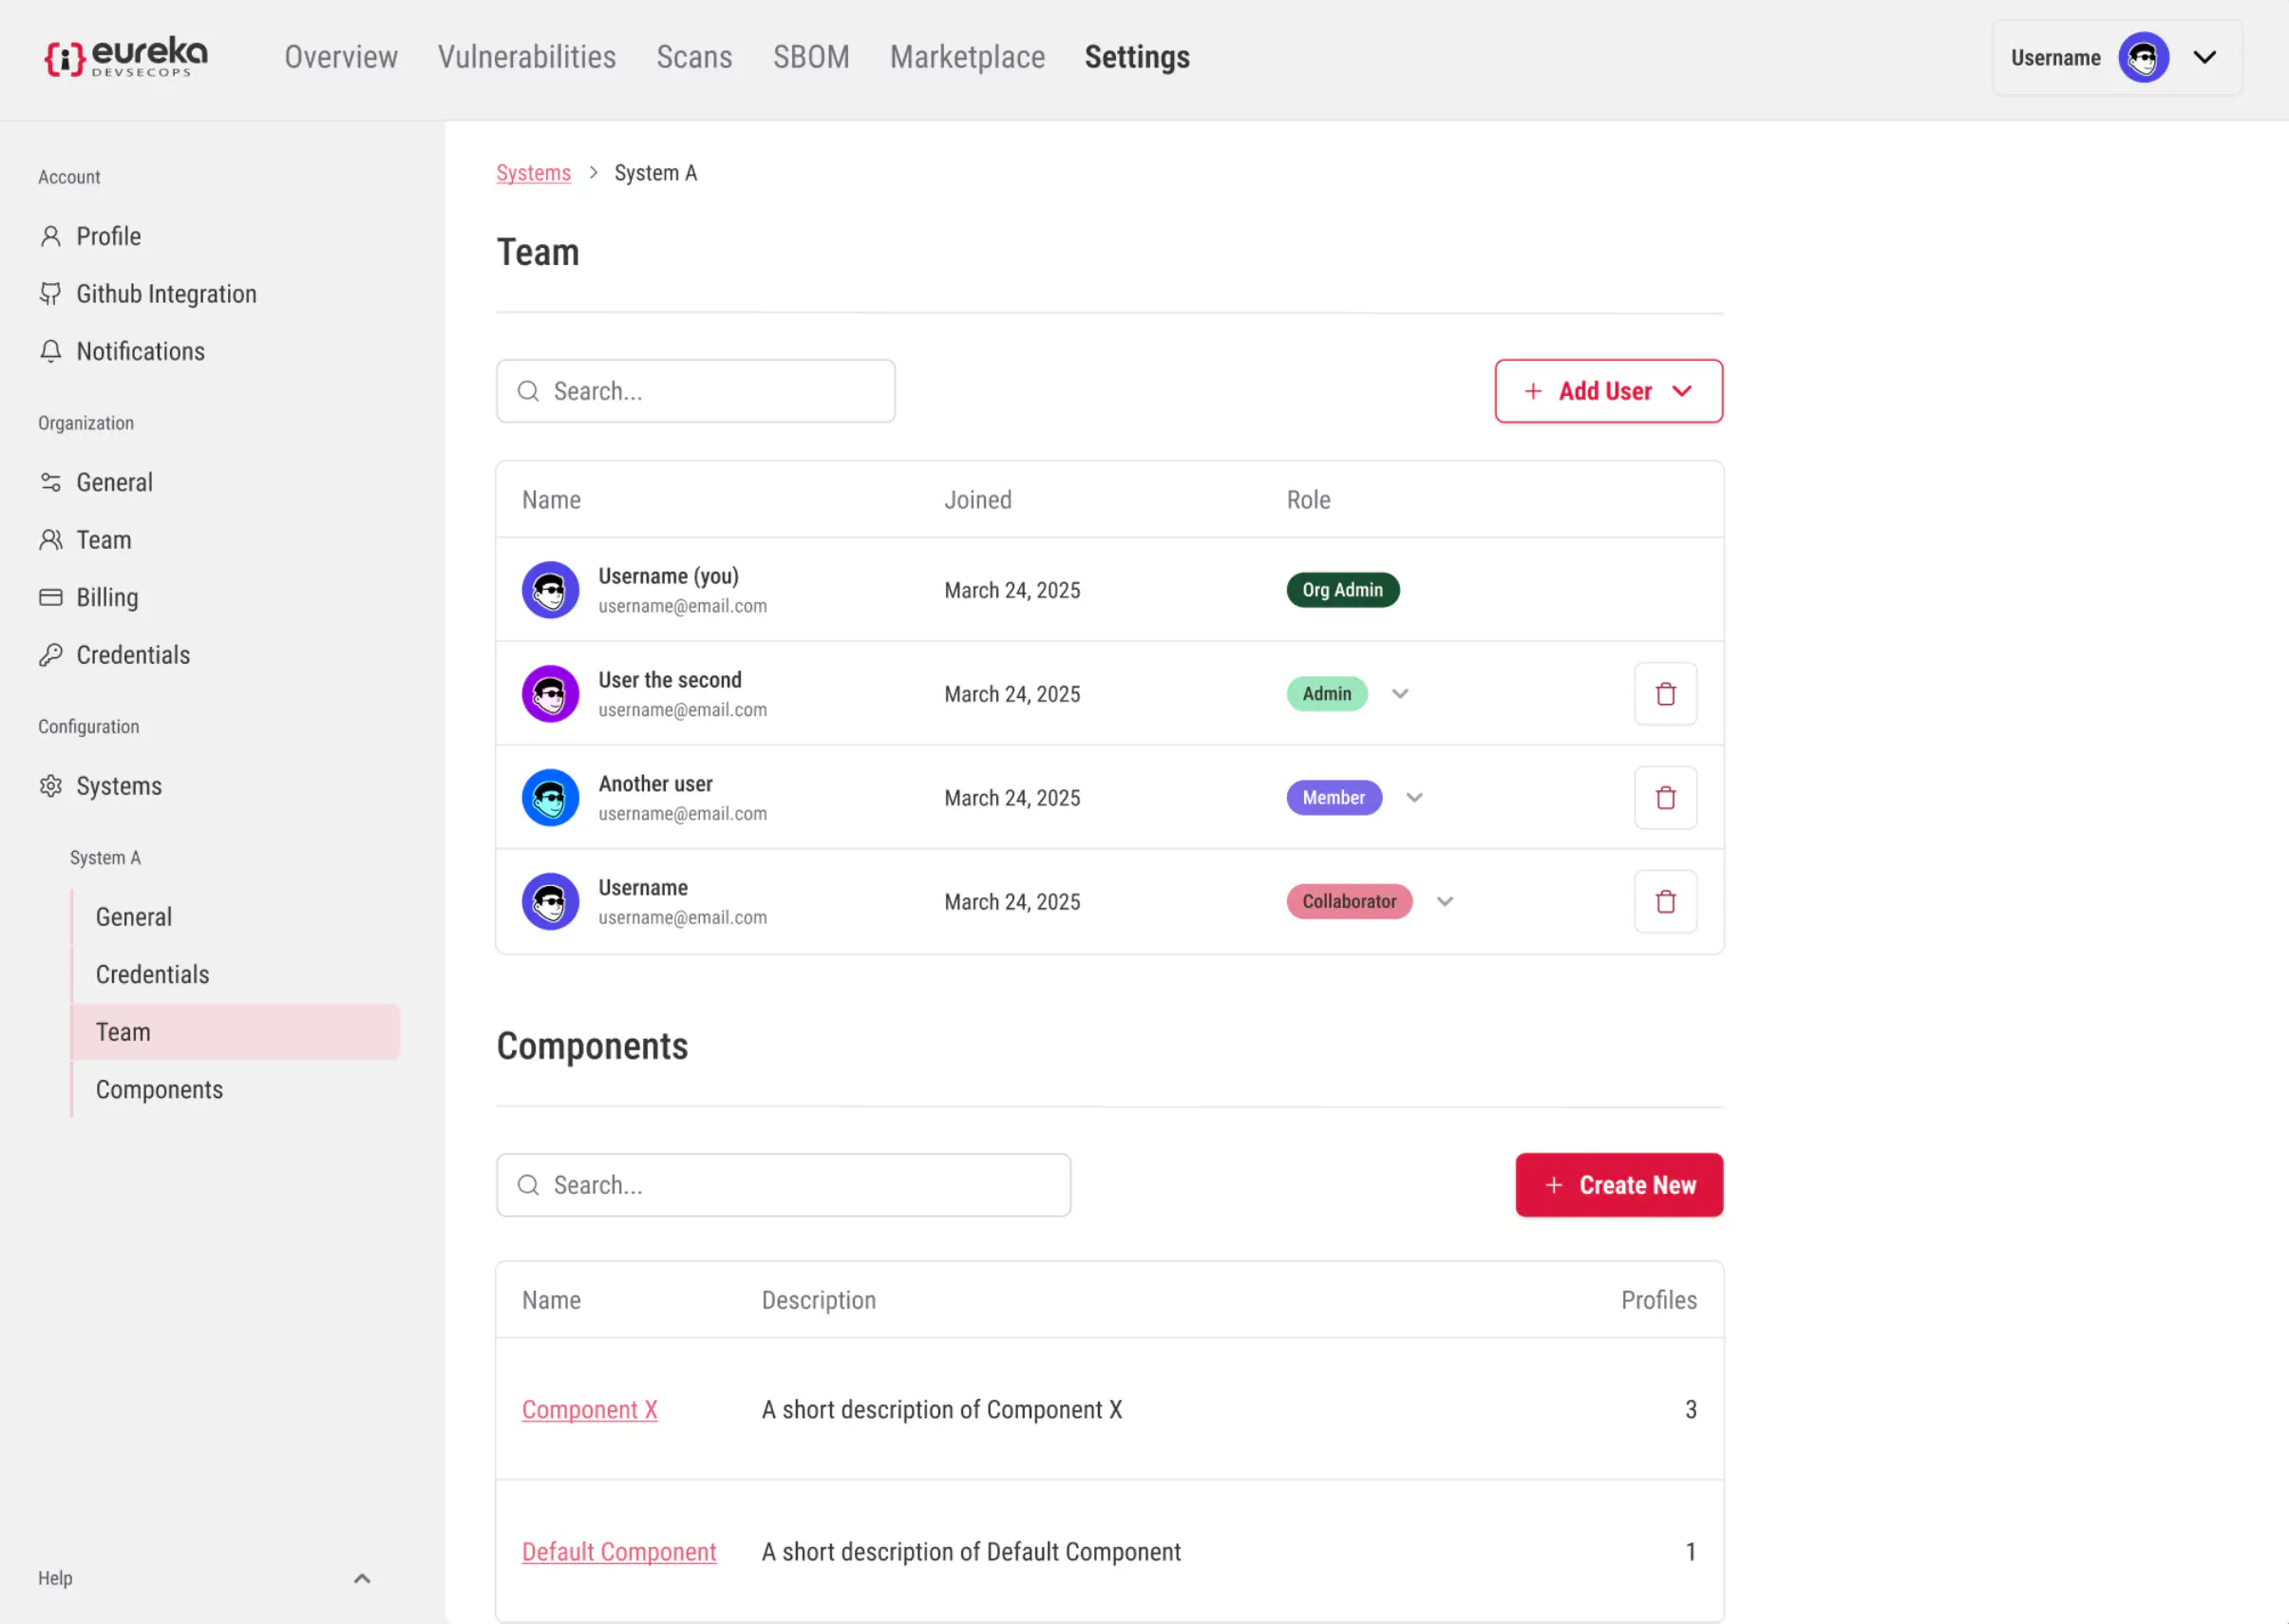2289x1624 pixels.
Task: Open the Component X link
Action: point(589,1410)
